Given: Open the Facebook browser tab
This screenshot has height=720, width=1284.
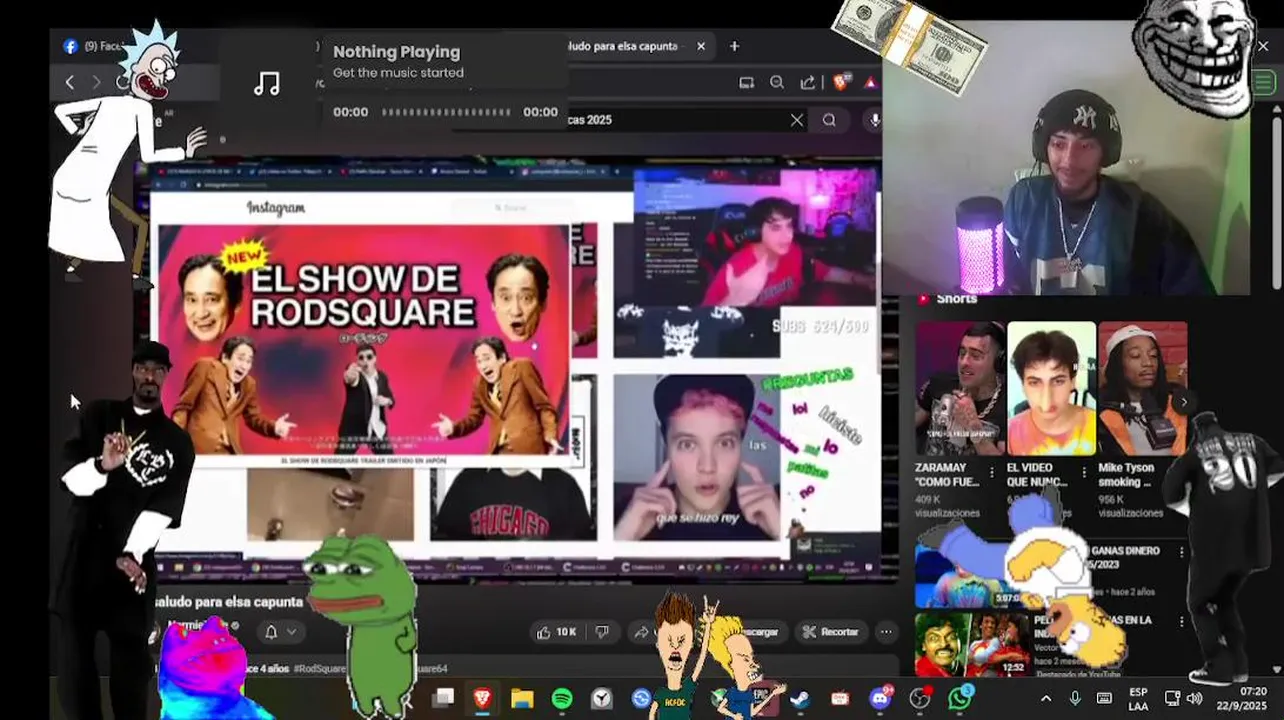Looking at the screenshot, I should (x=90, y=46).
